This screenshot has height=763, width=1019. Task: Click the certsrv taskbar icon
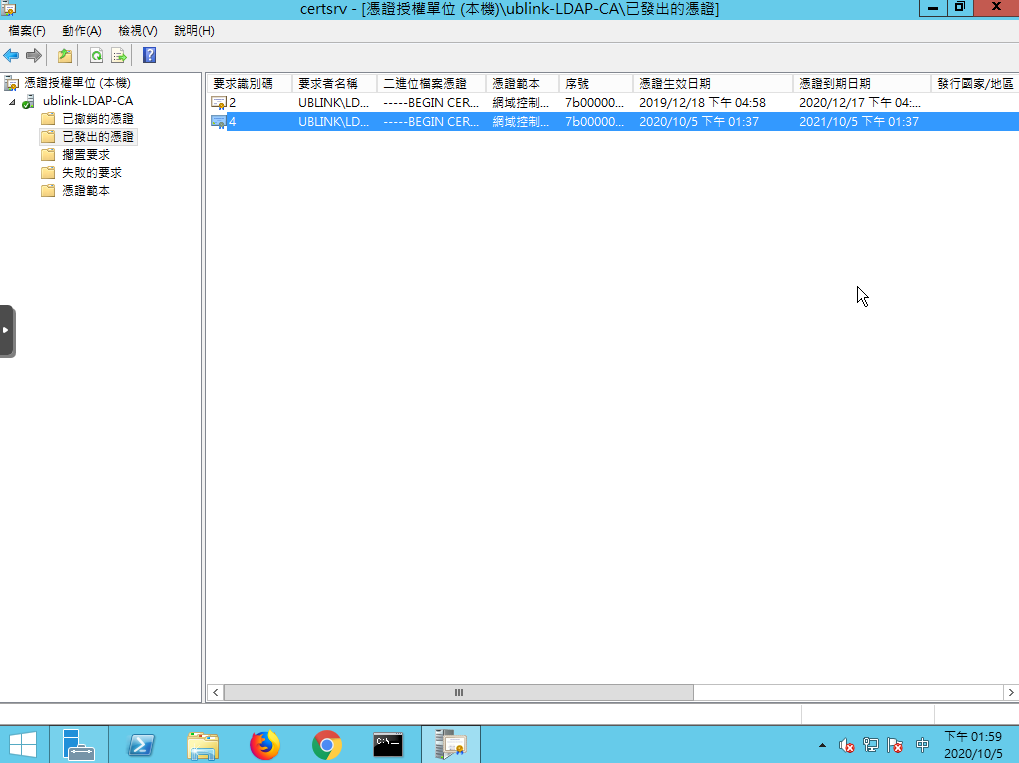pyautogui.click(x=451, y=745)
